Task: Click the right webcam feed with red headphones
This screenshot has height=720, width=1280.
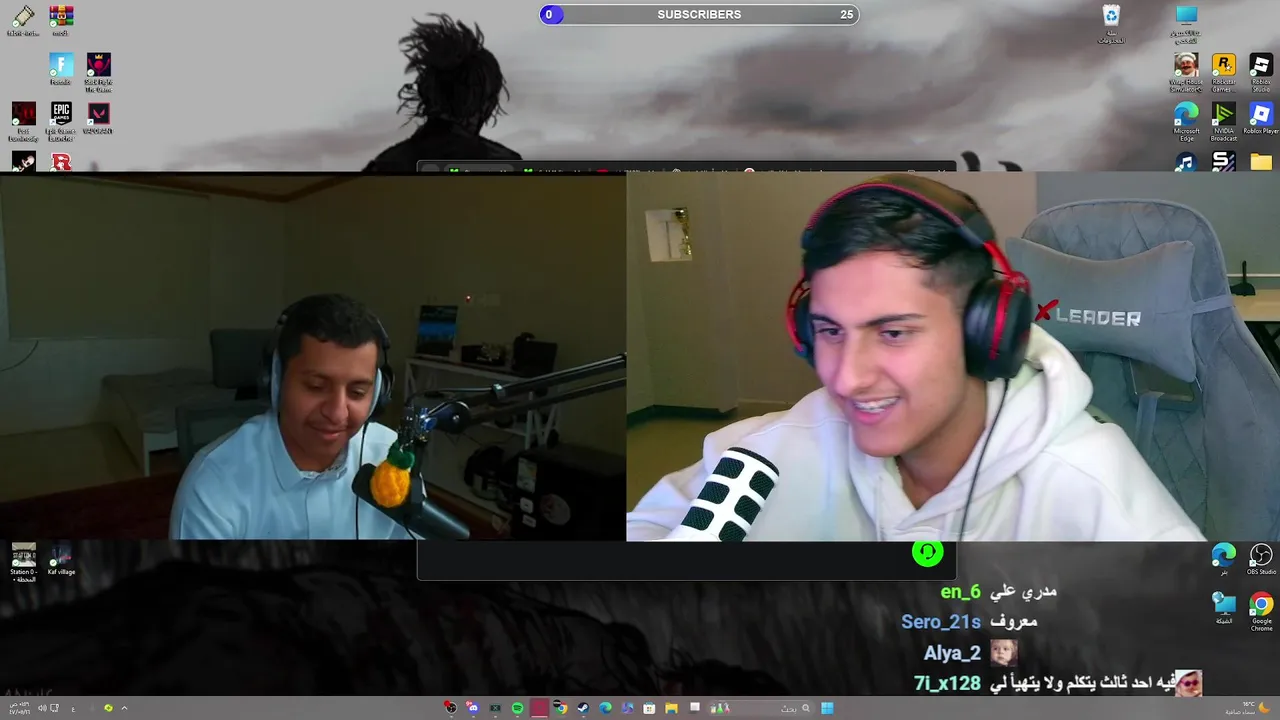Action: (x=953, y=356)
